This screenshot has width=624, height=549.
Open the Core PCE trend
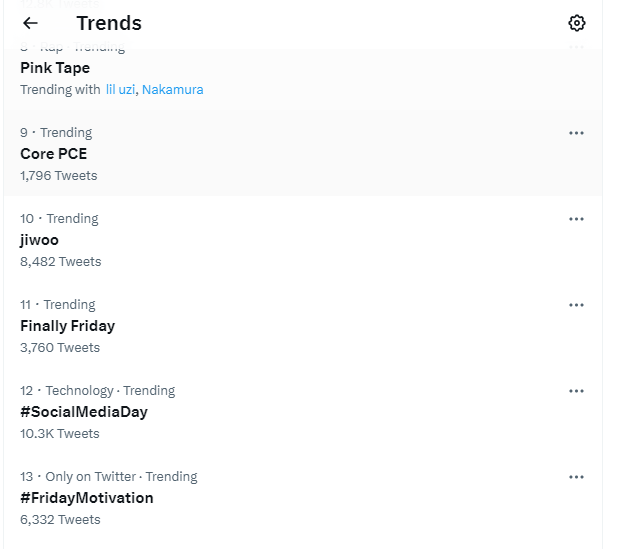(x=54, y=154)
